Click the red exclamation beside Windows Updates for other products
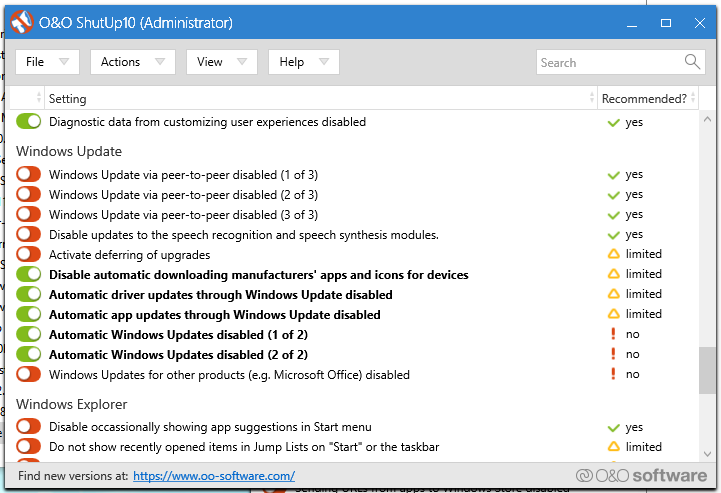The height and width of the screenshot is (493, 721). pyautogui.click(x=613, y=374)
